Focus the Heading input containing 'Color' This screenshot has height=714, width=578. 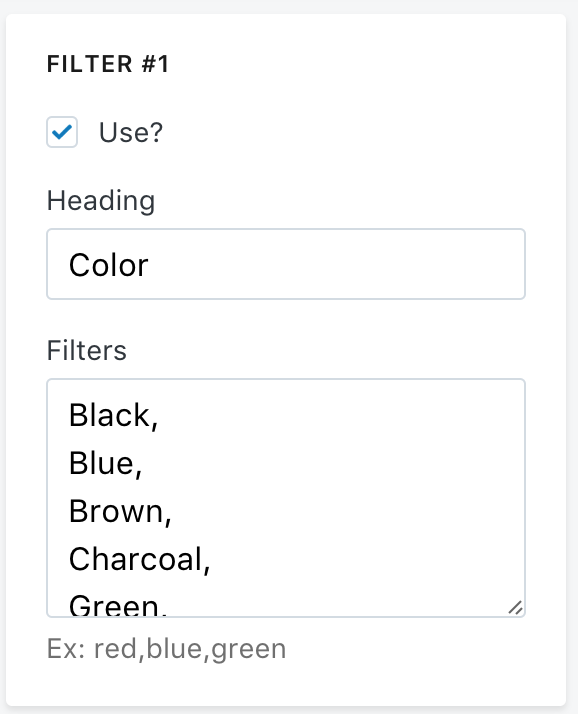(x=286, y=264)
